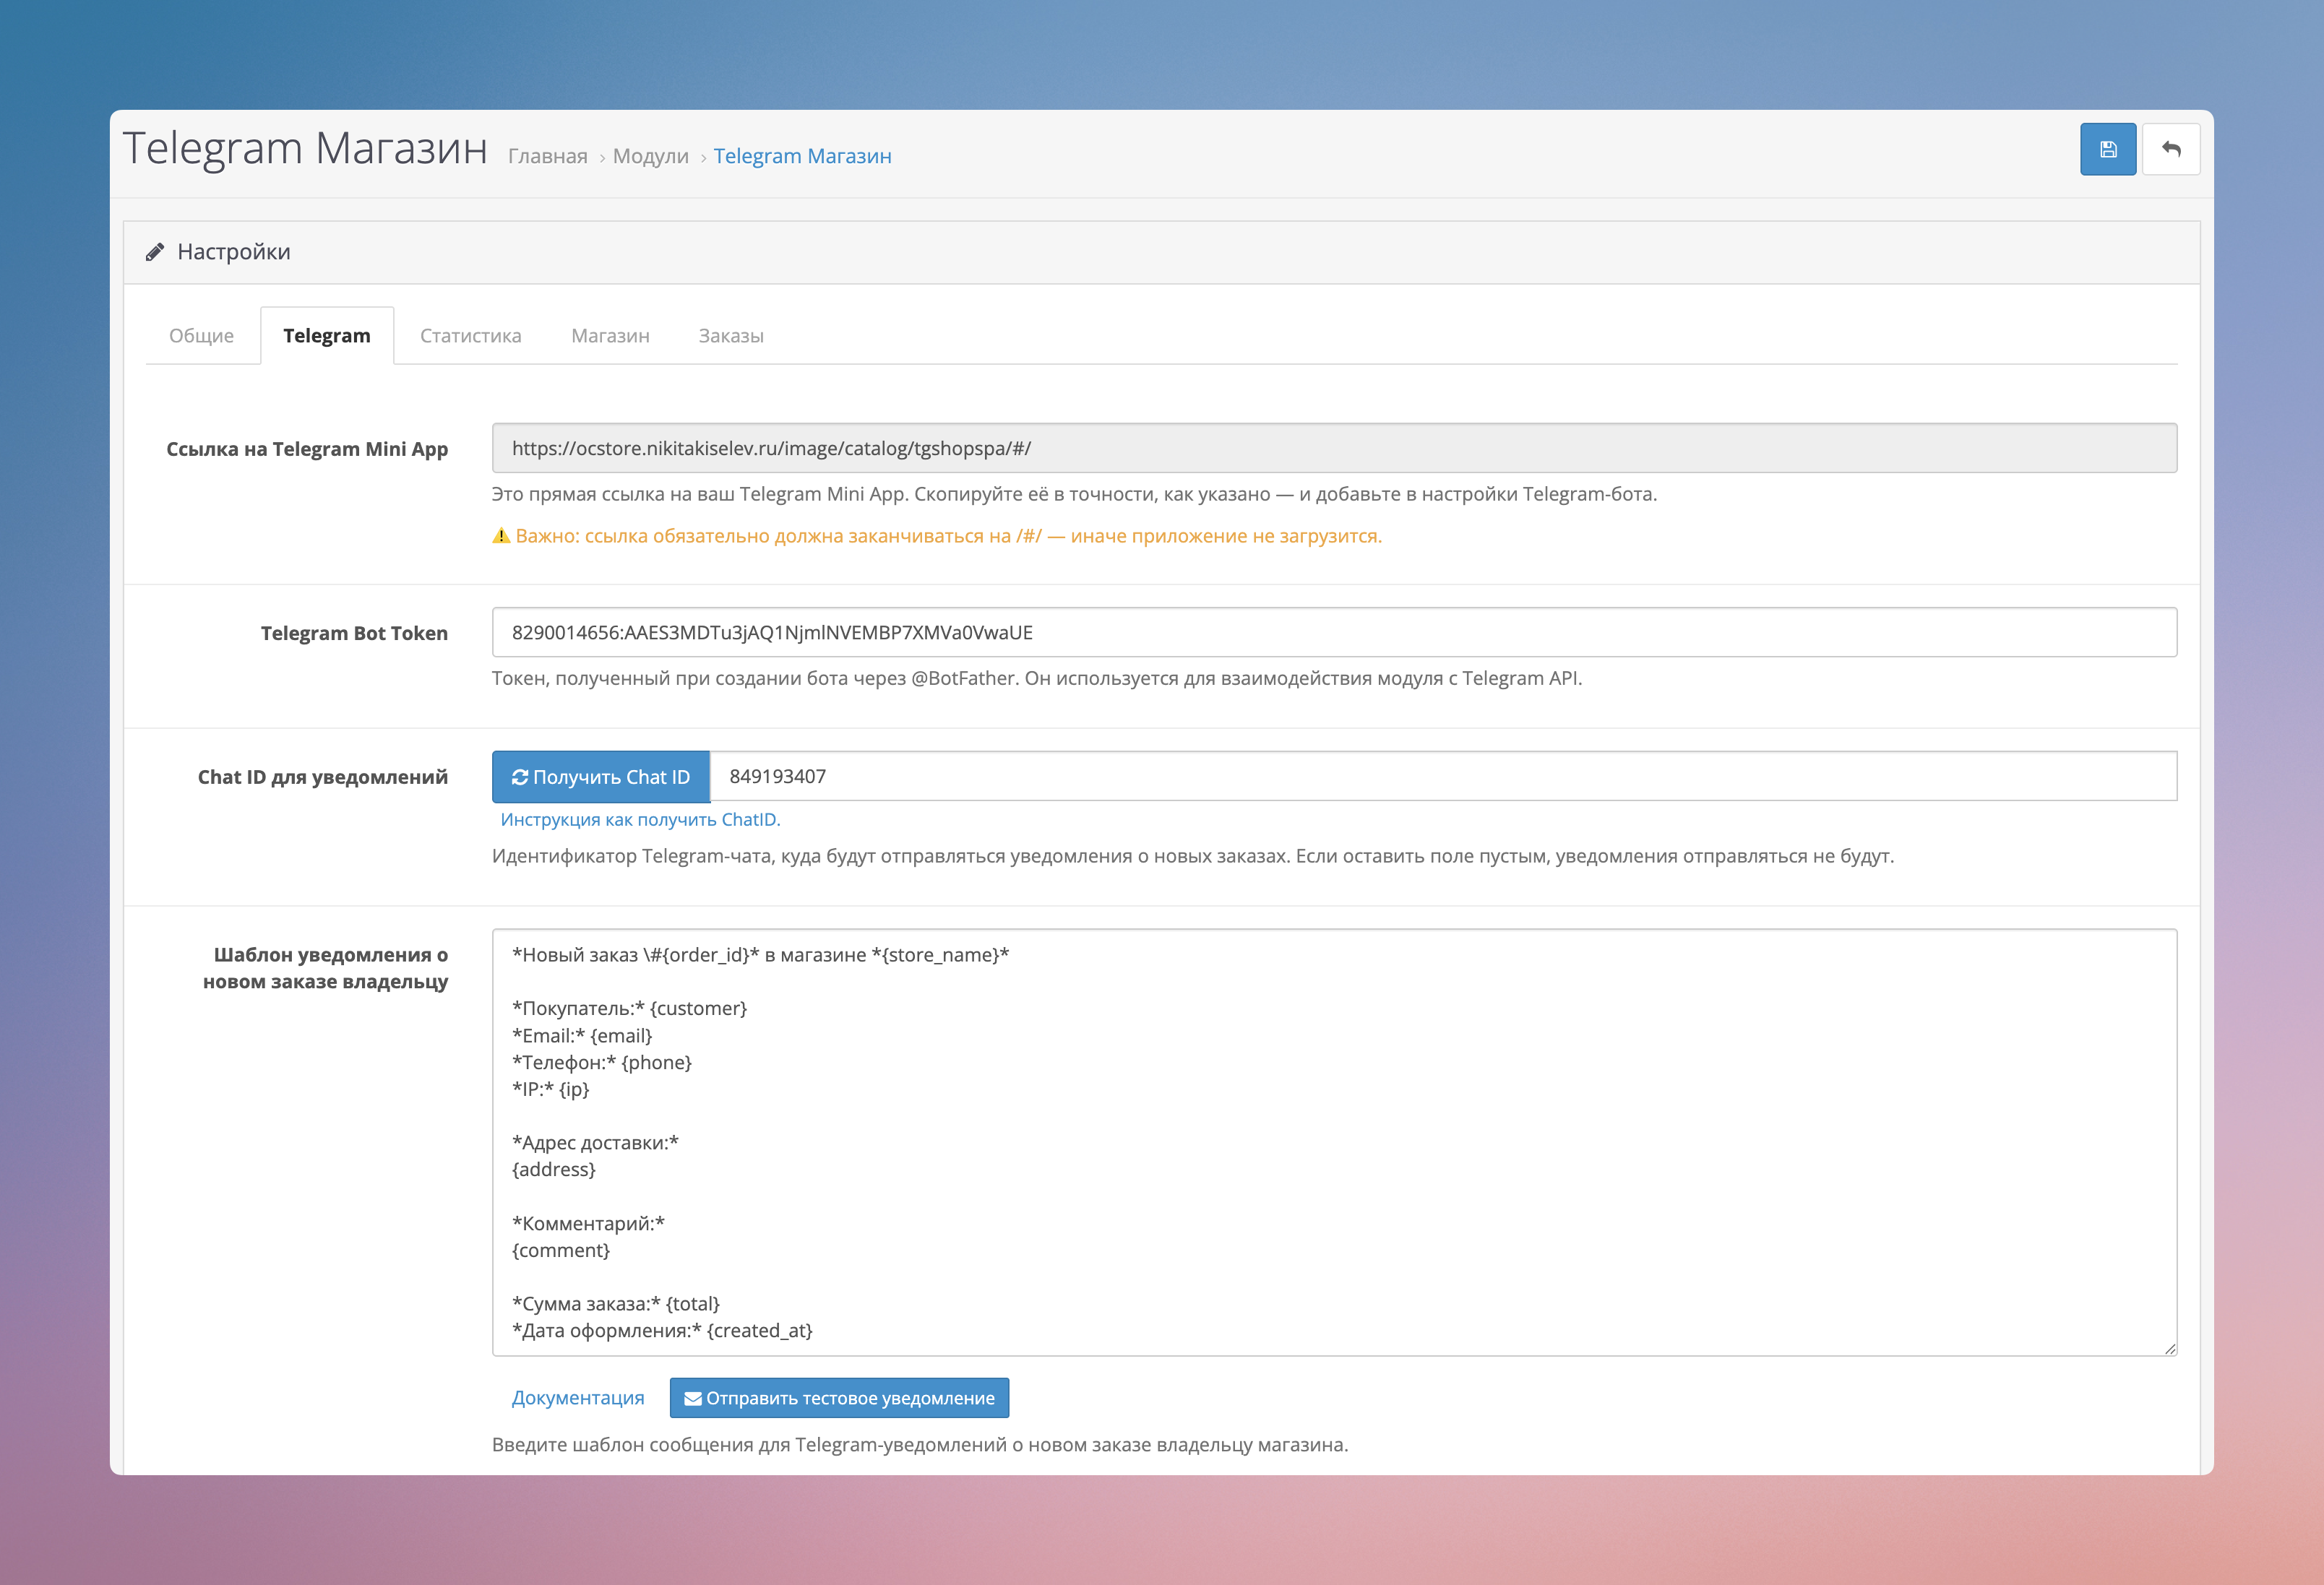Click the Telegram Mini App URL field

click(1334, 448)
